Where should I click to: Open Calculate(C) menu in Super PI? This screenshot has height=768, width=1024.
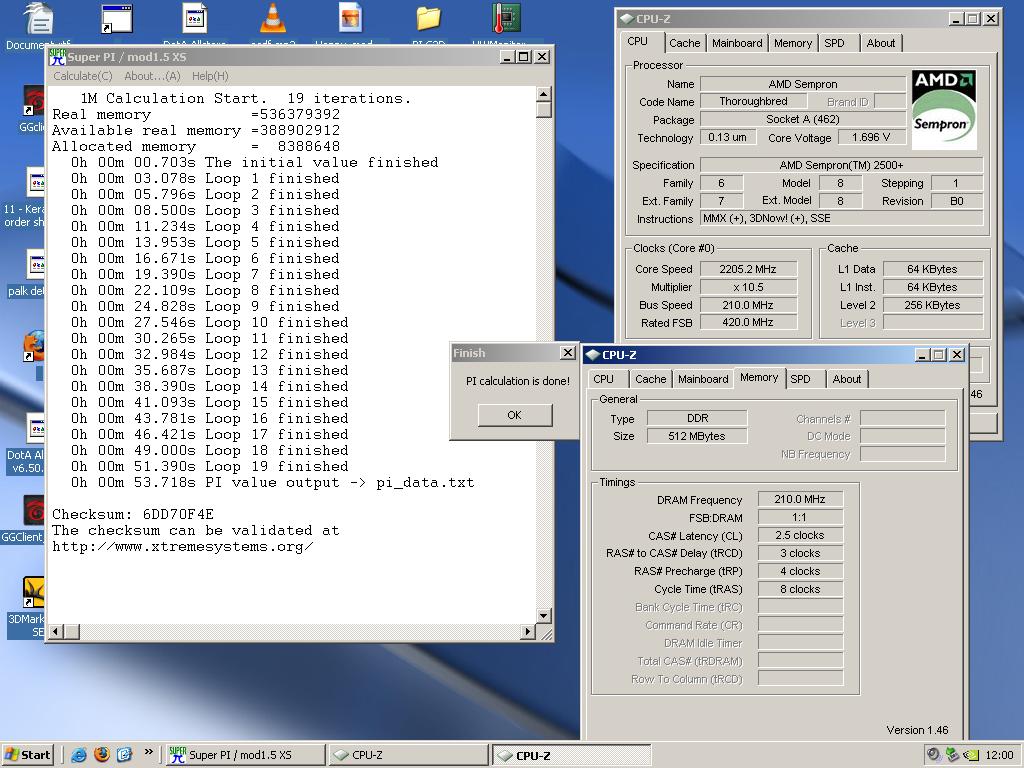tap(83, 76)
